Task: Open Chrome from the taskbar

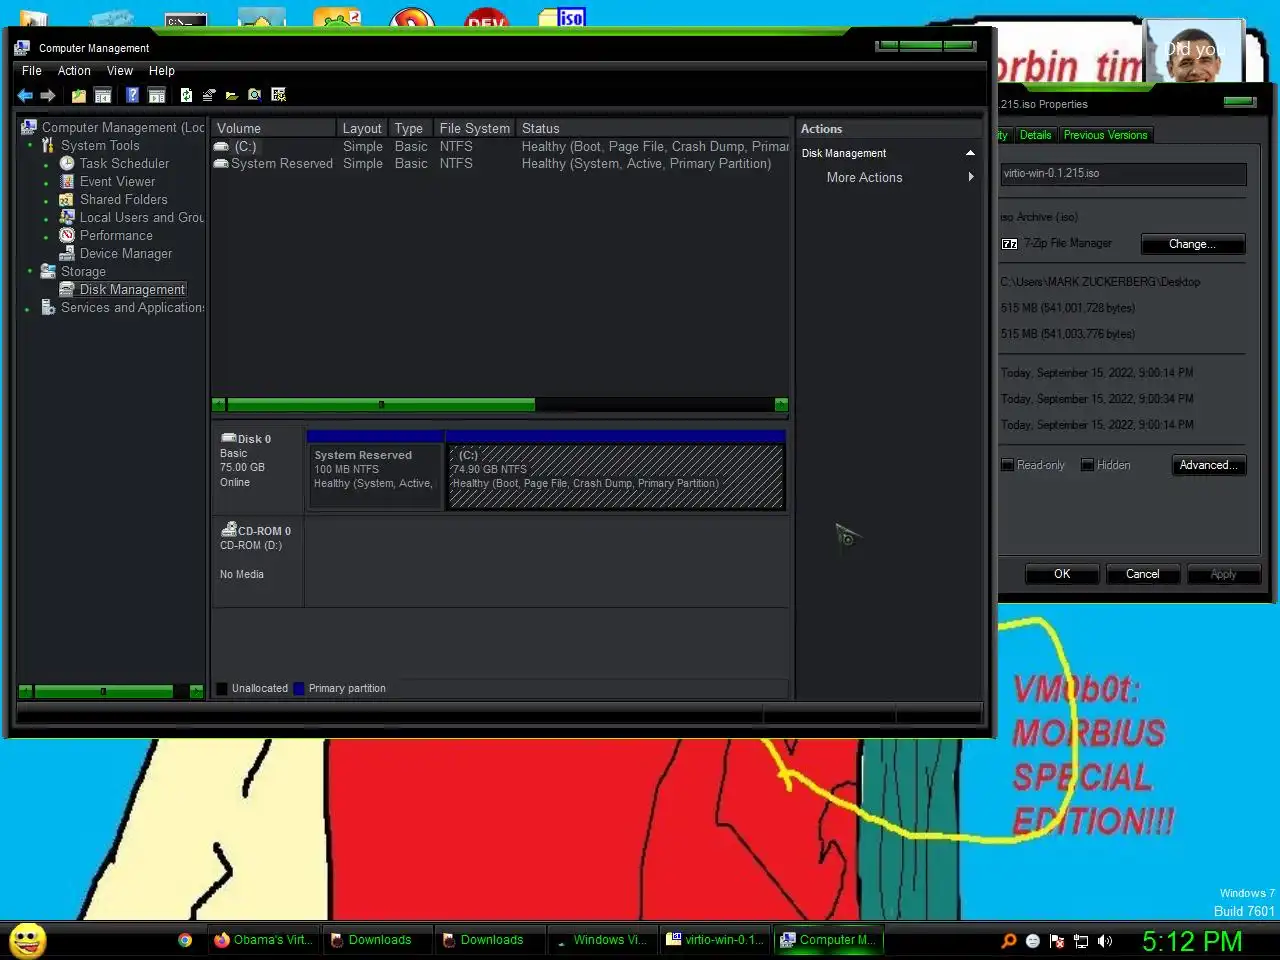Action: pos(185,940)
